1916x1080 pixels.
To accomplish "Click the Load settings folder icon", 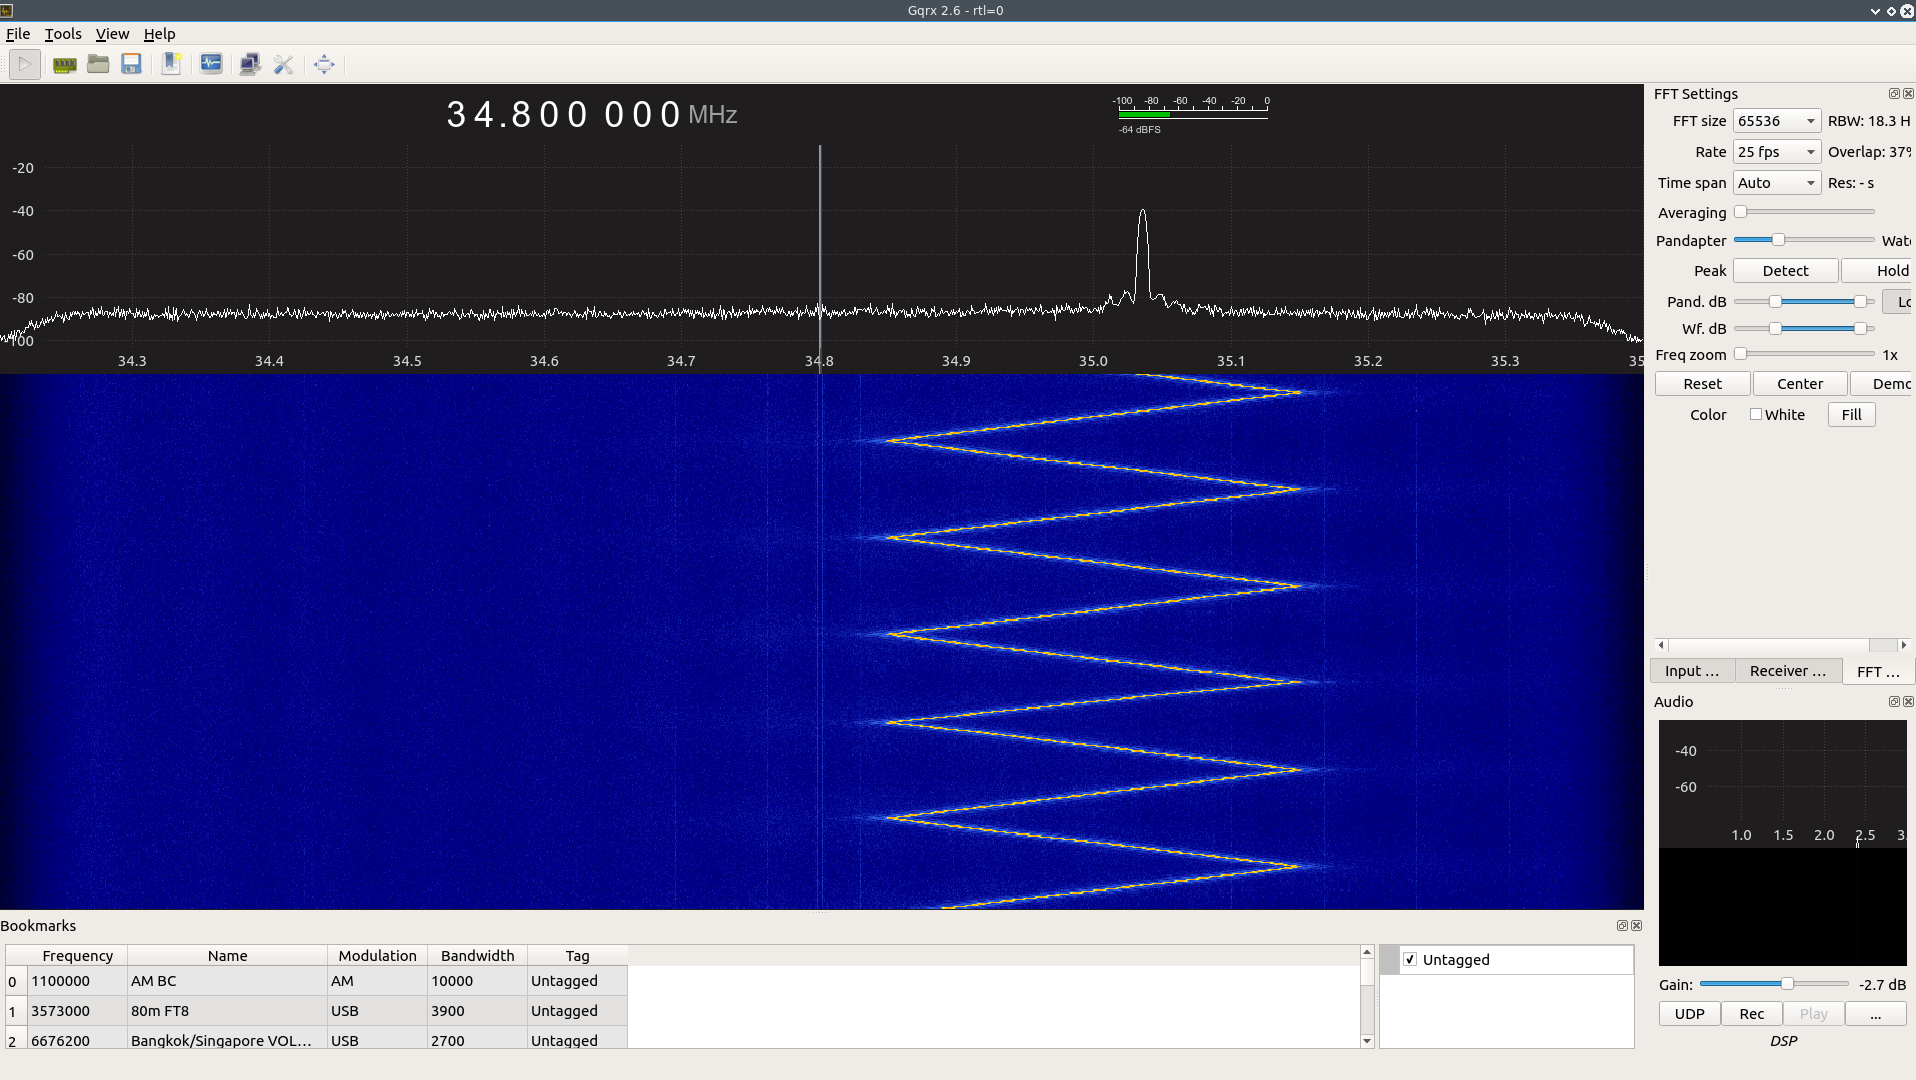I will click(98, 65).
